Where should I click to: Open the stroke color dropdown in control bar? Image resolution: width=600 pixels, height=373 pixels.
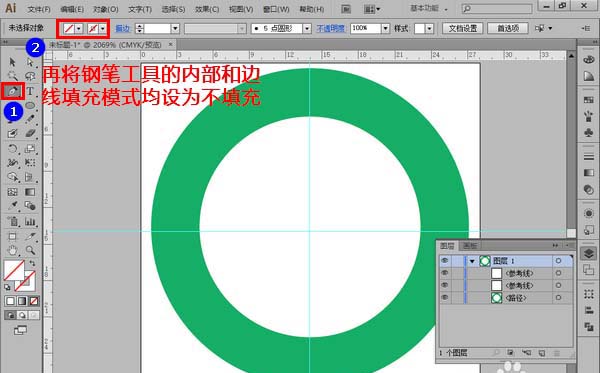[x=102, y=28]
